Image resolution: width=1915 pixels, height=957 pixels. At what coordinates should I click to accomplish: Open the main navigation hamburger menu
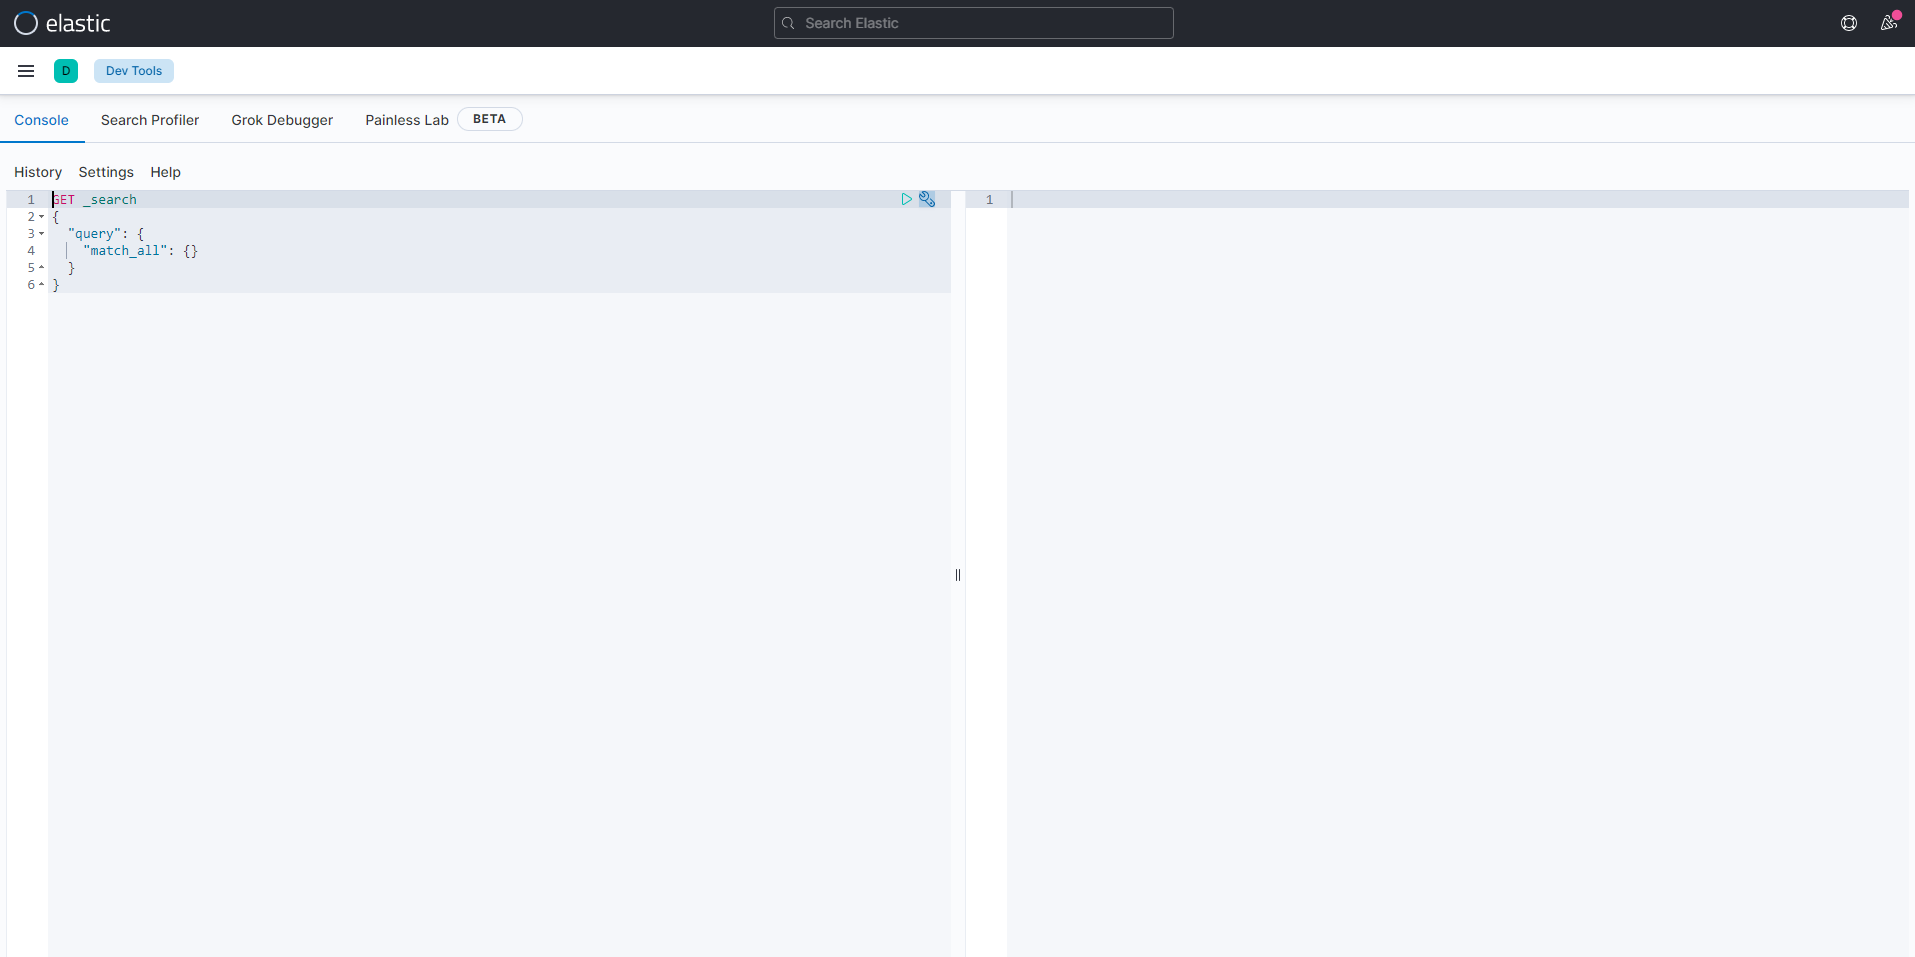point(26,71)
